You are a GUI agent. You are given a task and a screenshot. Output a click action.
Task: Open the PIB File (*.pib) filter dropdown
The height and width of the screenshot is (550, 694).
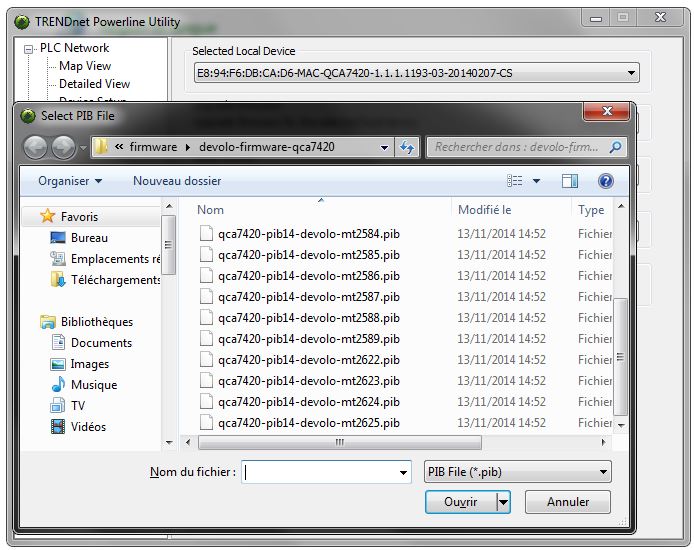pyautogui.click(x=603, y=472)
